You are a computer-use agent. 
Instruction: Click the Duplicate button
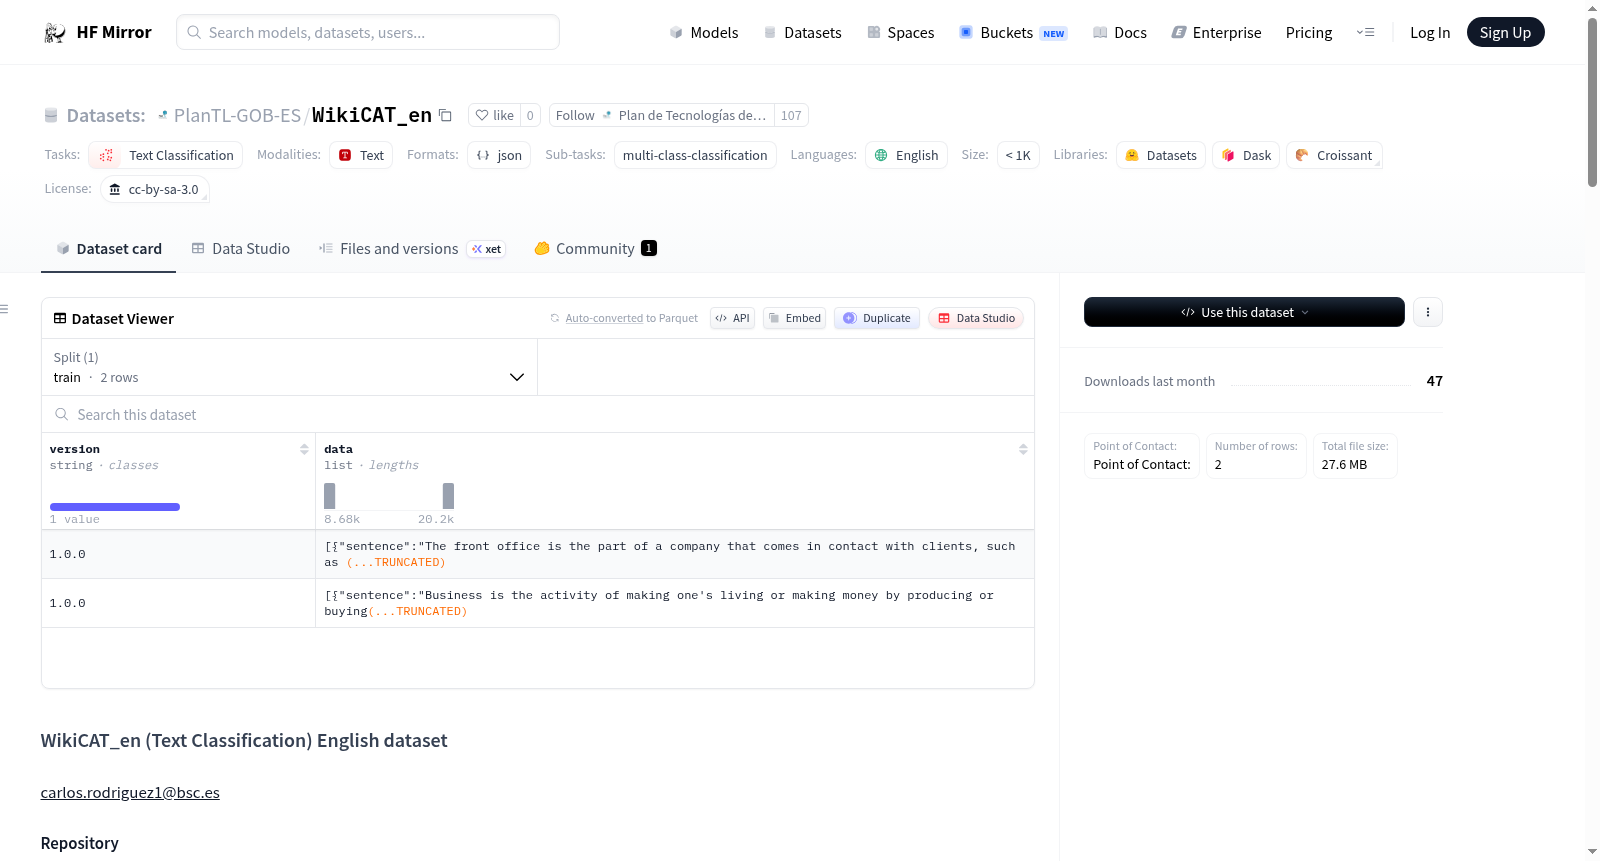(877, 318)
